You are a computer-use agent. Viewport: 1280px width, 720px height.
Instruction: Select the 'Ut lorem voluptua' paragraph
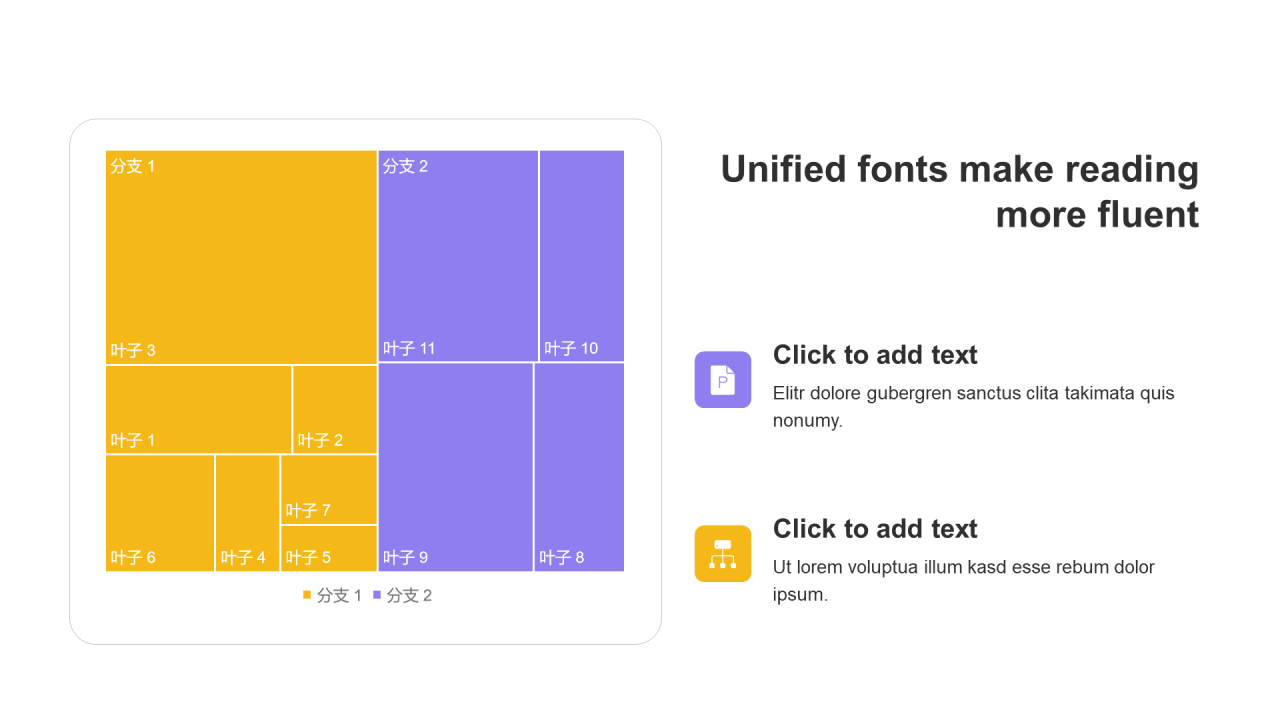click(x=963, y=580)
